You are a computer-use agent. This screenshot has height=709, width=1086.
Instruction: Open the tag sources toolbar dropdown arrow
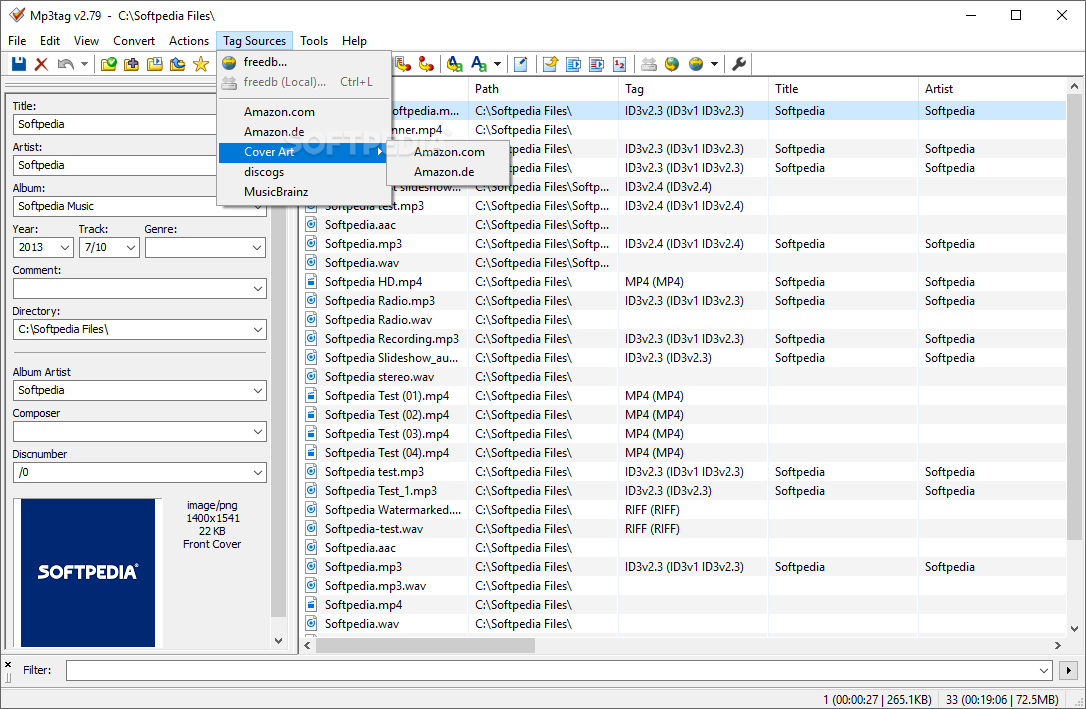coord(714,64)
